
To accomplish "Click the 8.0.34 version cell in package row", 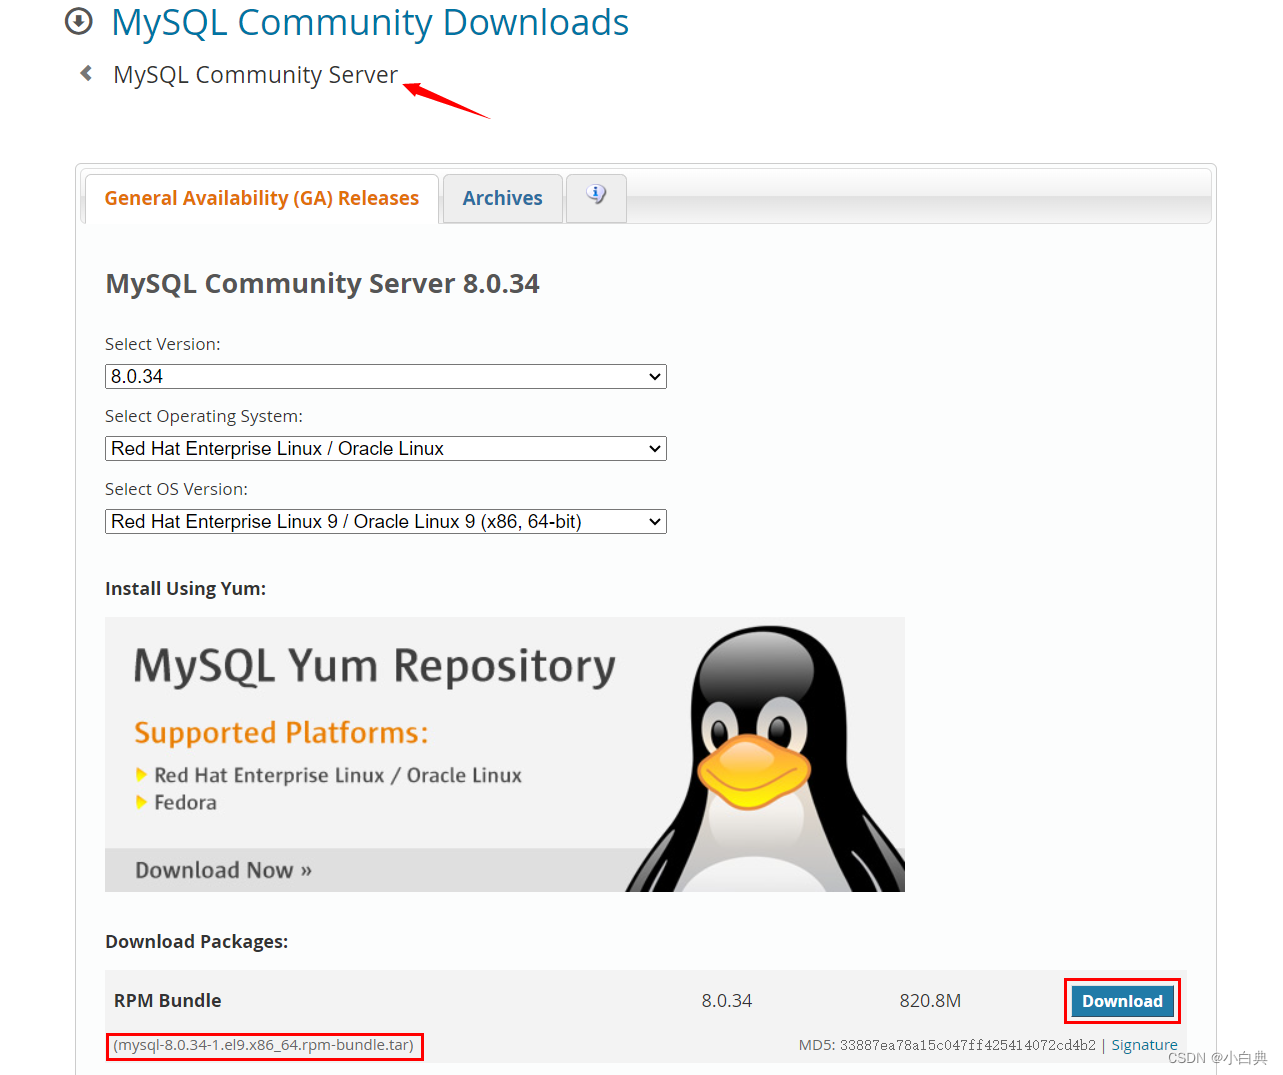I will (x=727, y=1001).
